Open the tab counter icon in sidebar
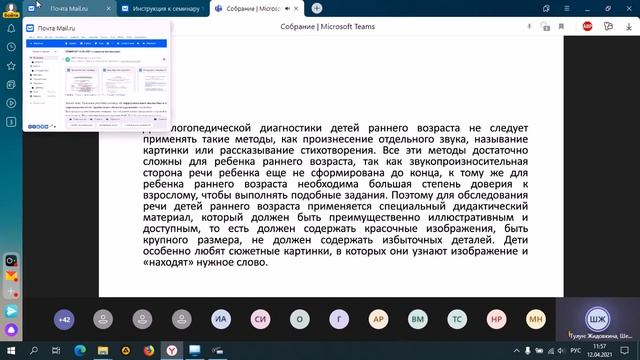The width and height of the screenshot is (640, 360). pos(11,122)
